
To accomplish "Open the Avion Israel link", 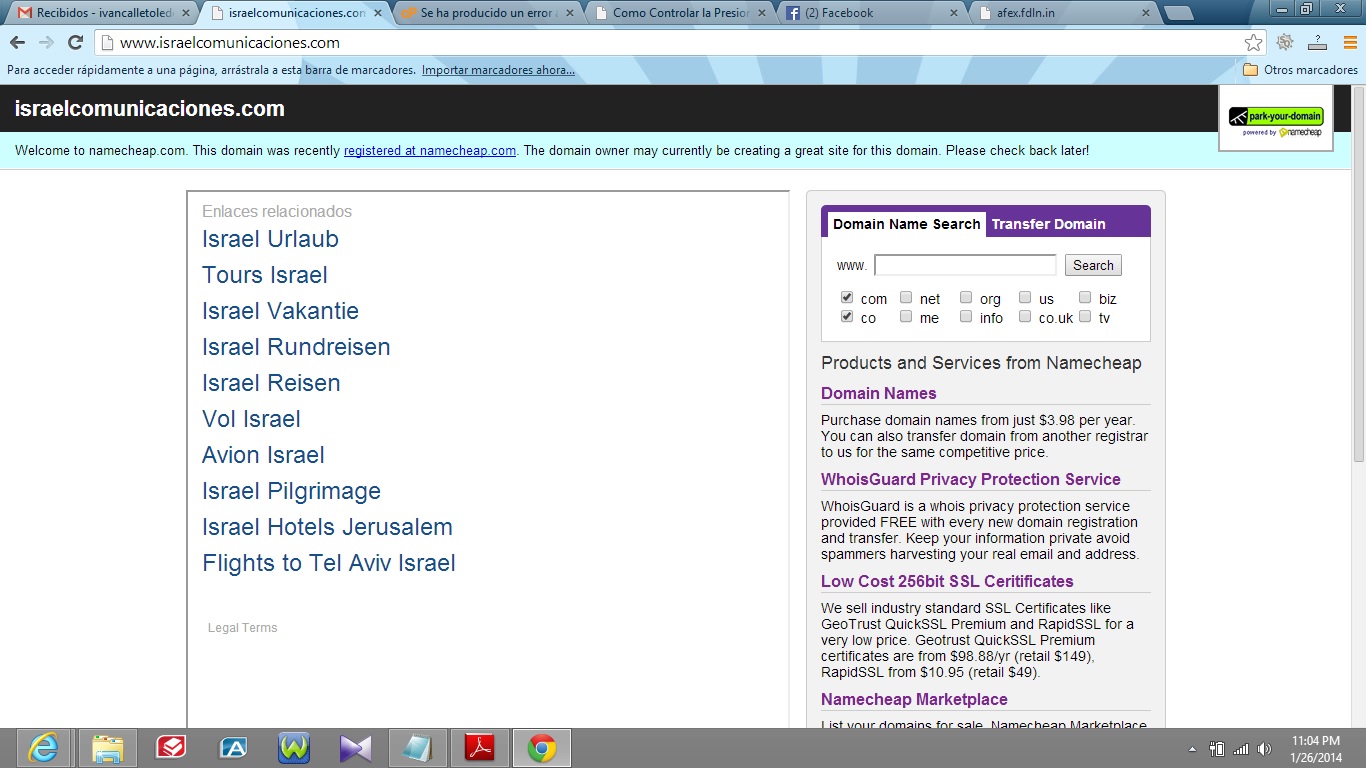I will (x=263, y=455).
